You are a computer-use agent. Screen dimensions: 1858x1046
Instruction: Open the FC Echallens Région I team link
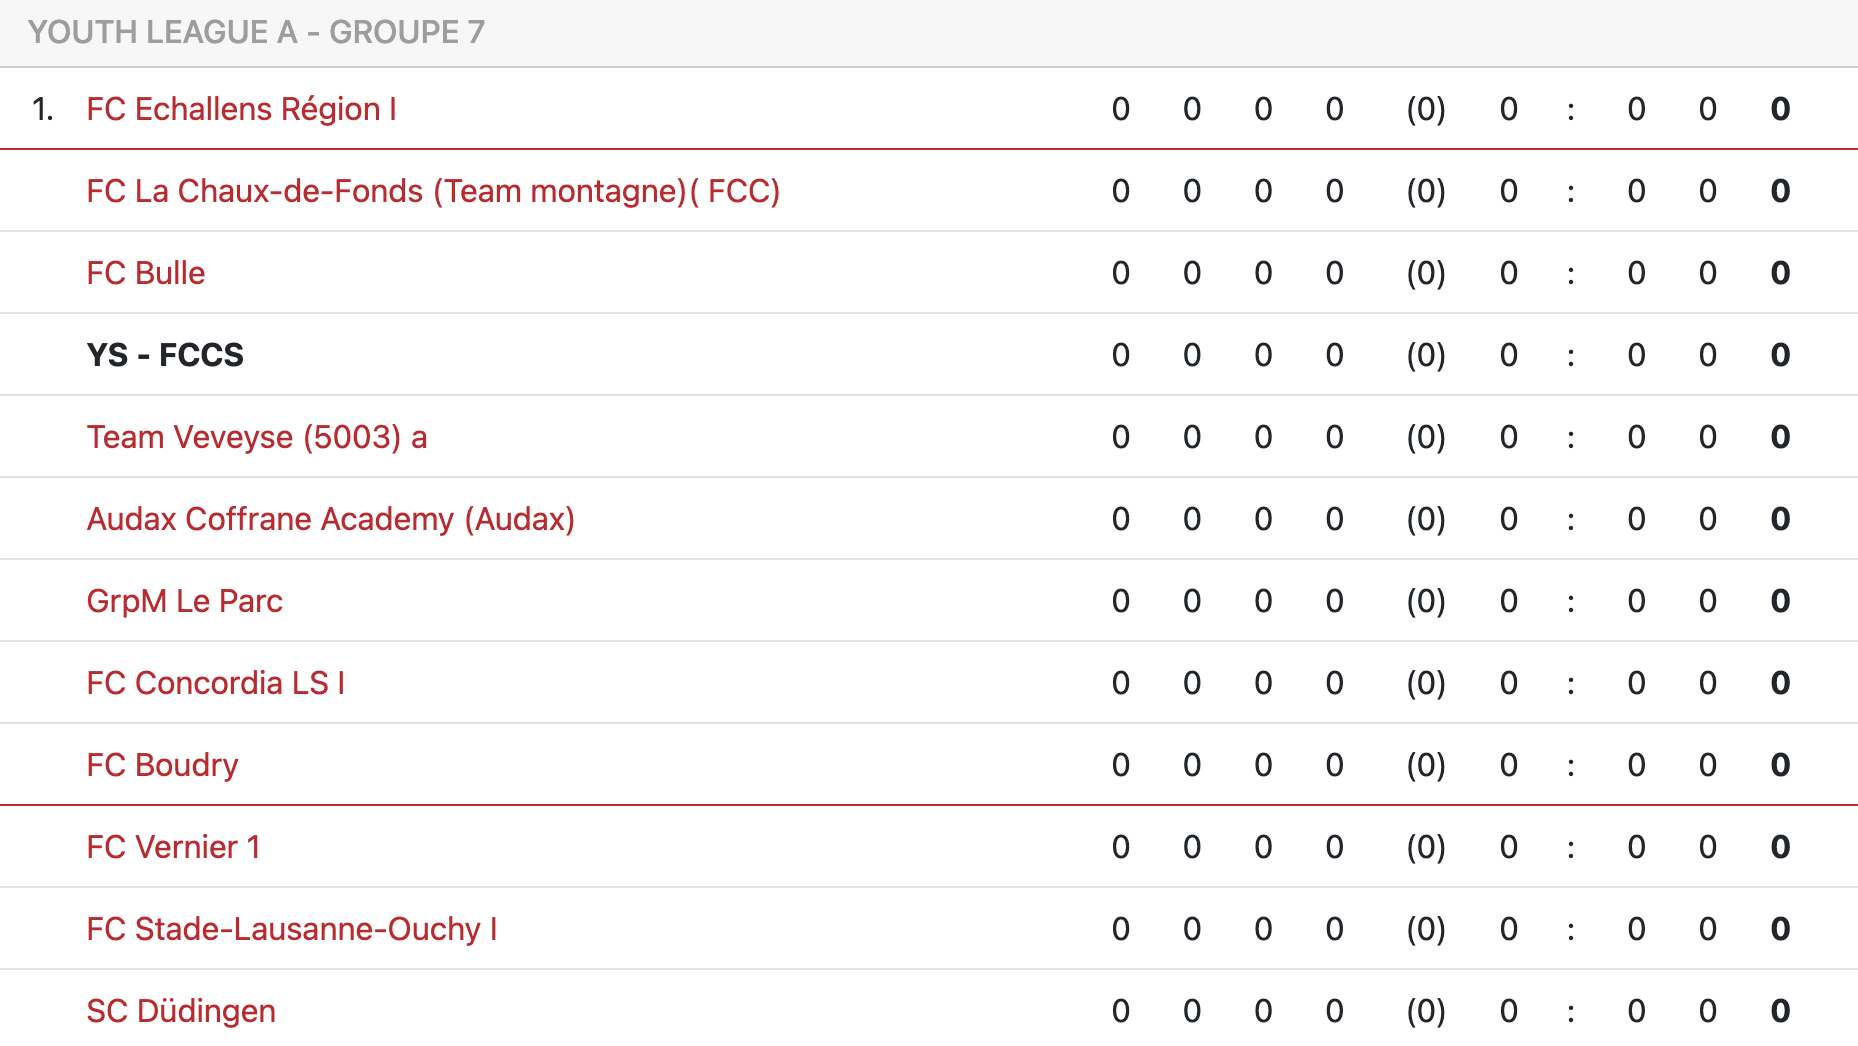(241, 109)
